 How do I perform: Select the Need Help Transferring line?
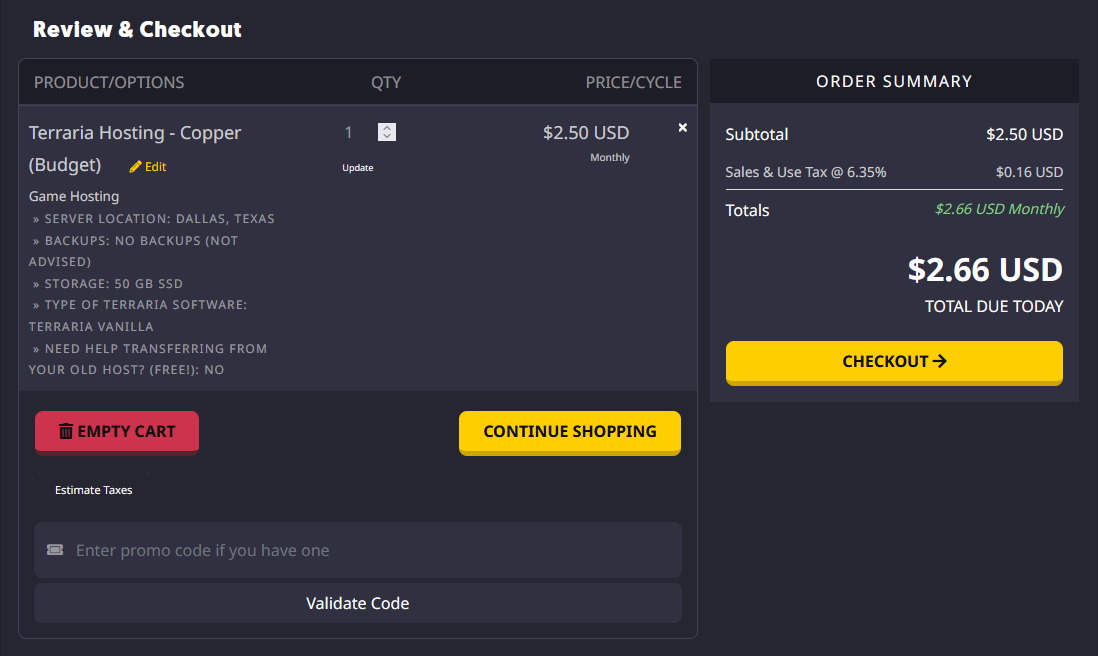(x=148, y=359)
